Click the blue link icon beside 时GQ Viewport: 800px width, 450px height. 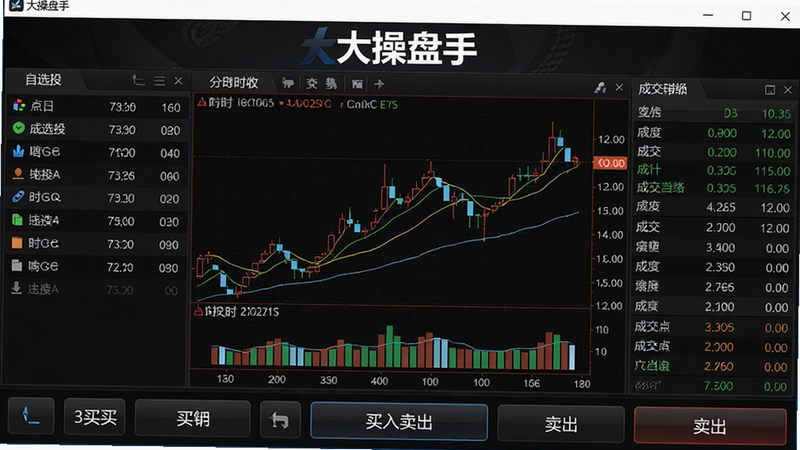18,196
